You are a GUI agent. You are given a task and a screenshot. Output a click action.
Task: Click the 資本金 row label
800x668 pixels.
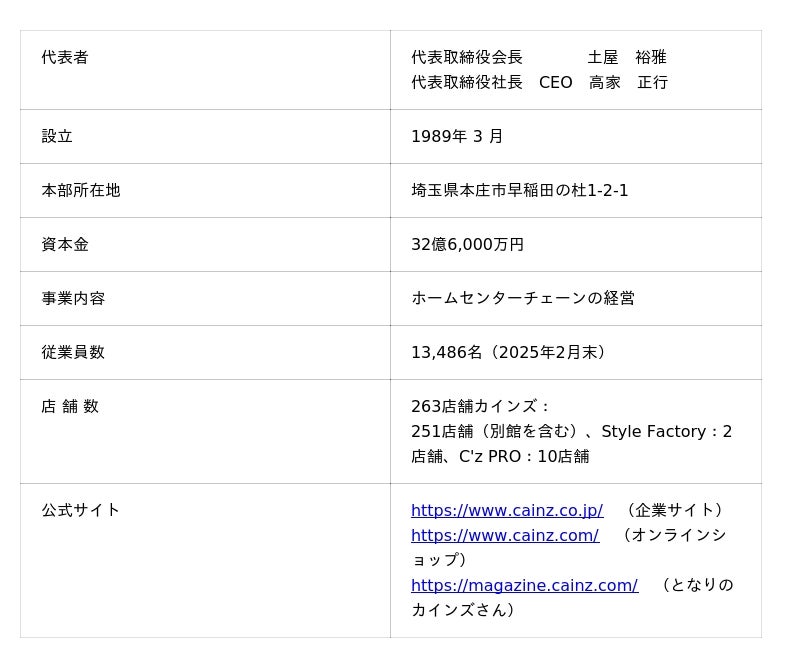pyautogui.click(x=65, y=244)
